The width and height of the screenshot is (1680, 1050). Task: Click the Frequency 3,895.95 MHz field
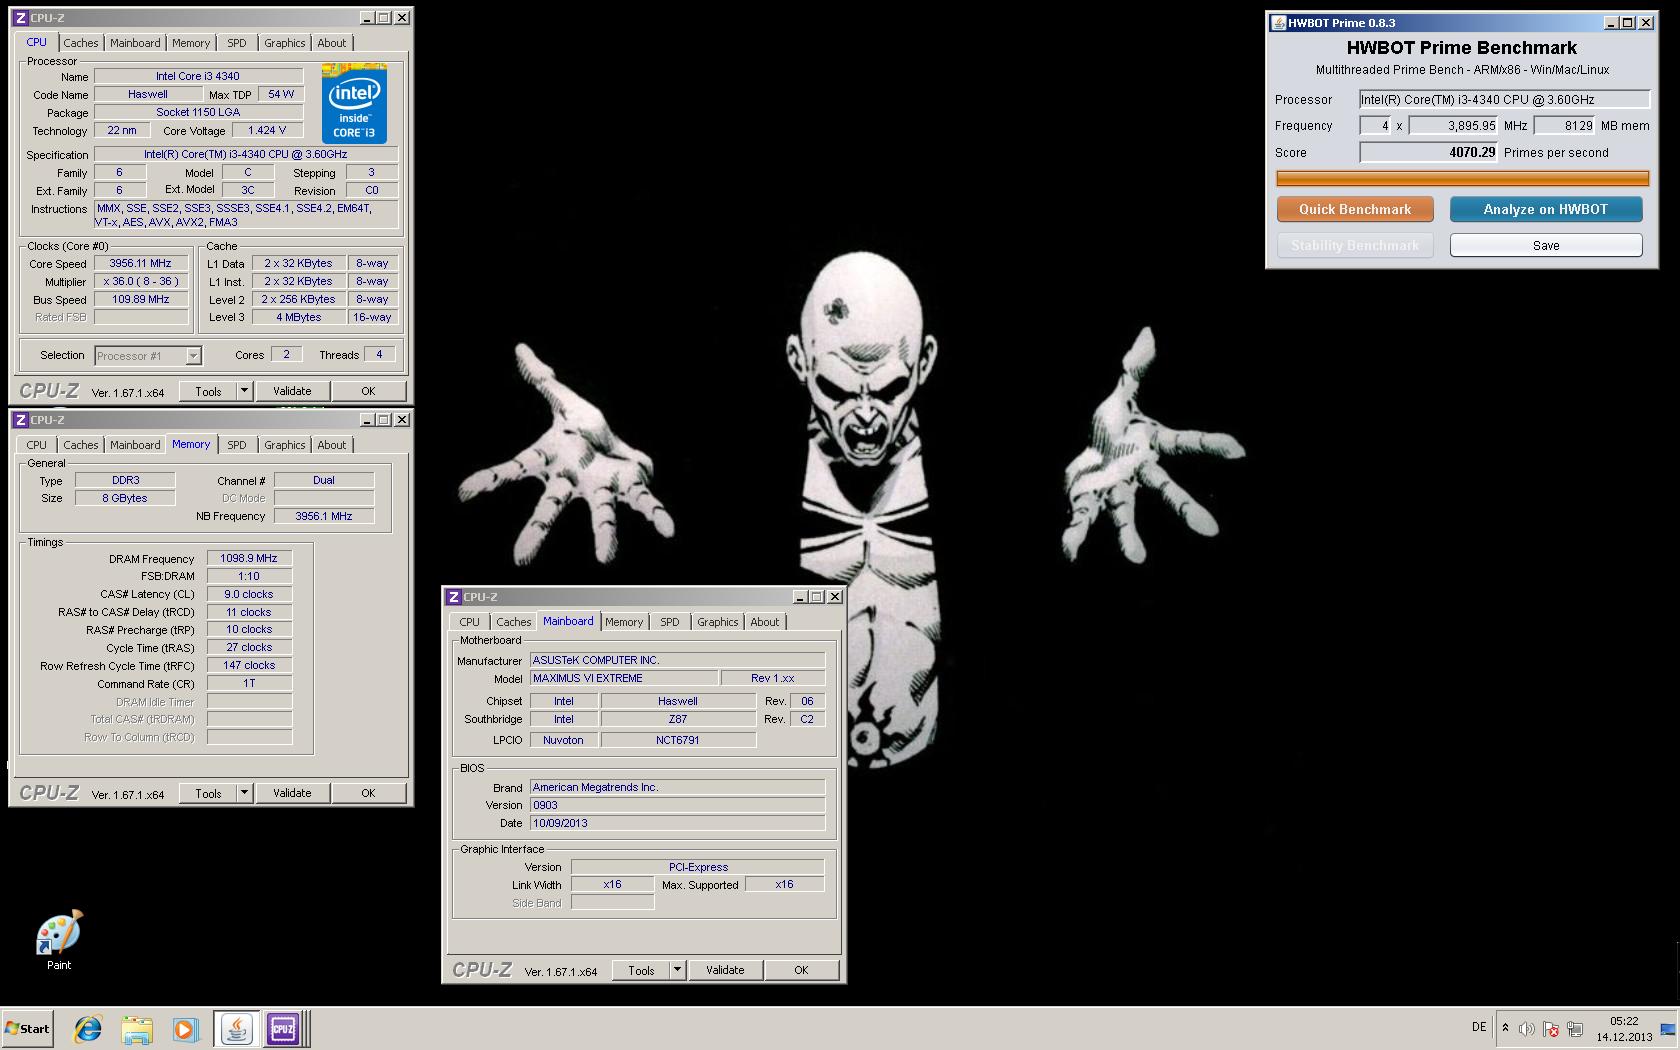click(x=1454, y=126)
